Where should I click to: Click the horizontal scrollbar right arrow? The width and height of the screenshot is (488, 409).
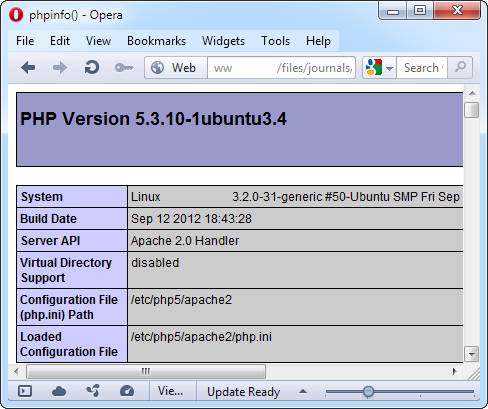(x=454, y=371)
